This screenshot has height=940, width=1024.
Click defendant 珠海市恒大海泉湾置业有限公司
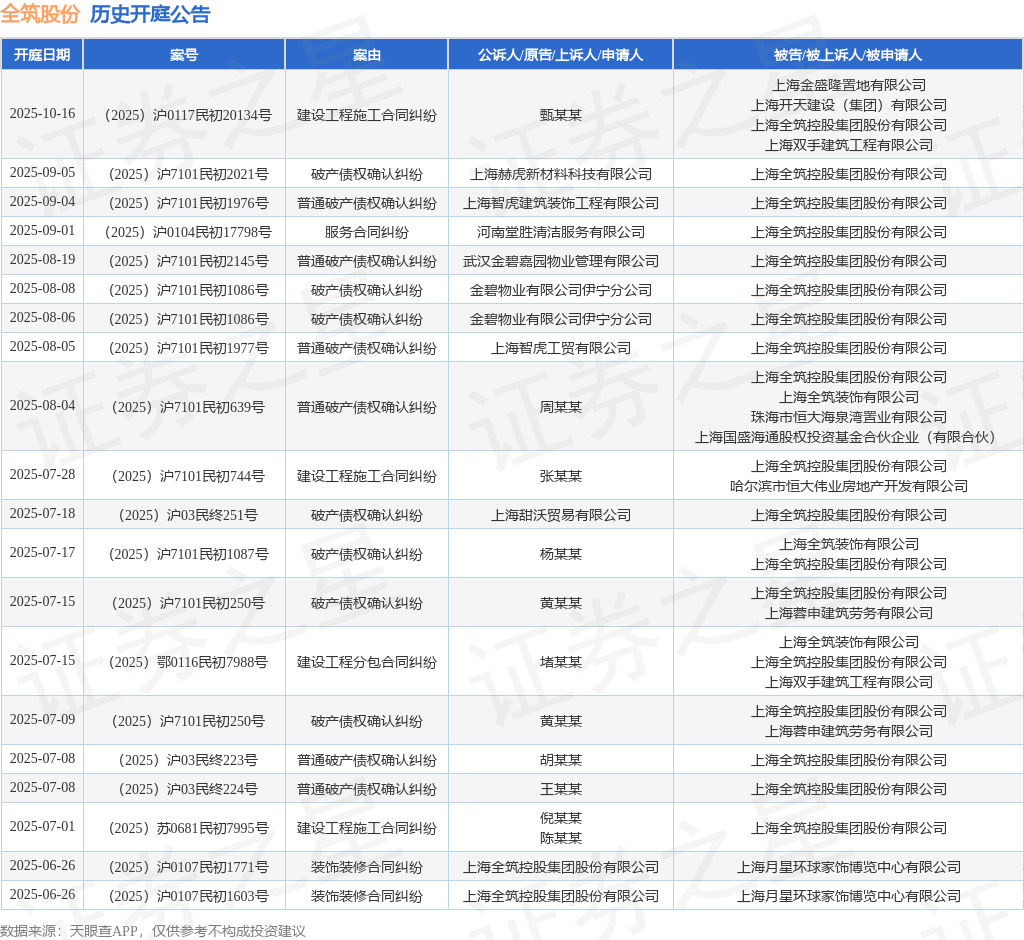pyautogui.click(x=849, y=417)
